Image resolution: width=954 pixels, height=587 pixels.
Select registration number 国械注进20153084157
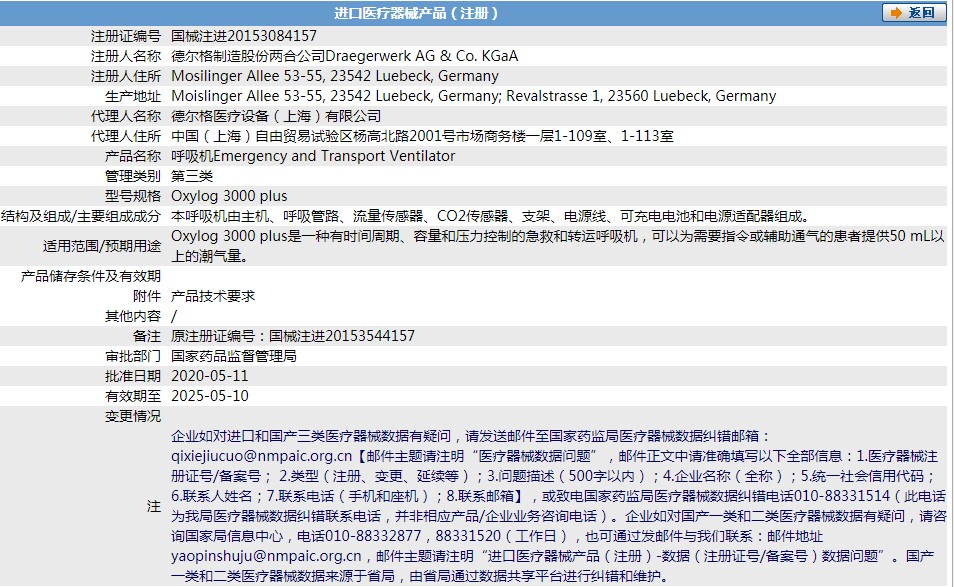(244, 36)
